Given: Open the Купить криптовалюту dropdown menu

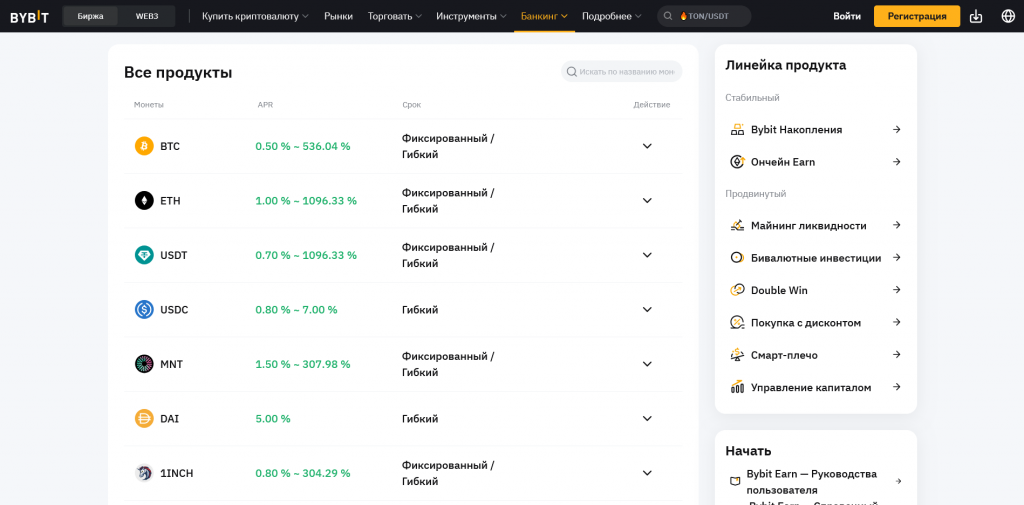Looking at the screenshot, I should click(x=255, y=16).
